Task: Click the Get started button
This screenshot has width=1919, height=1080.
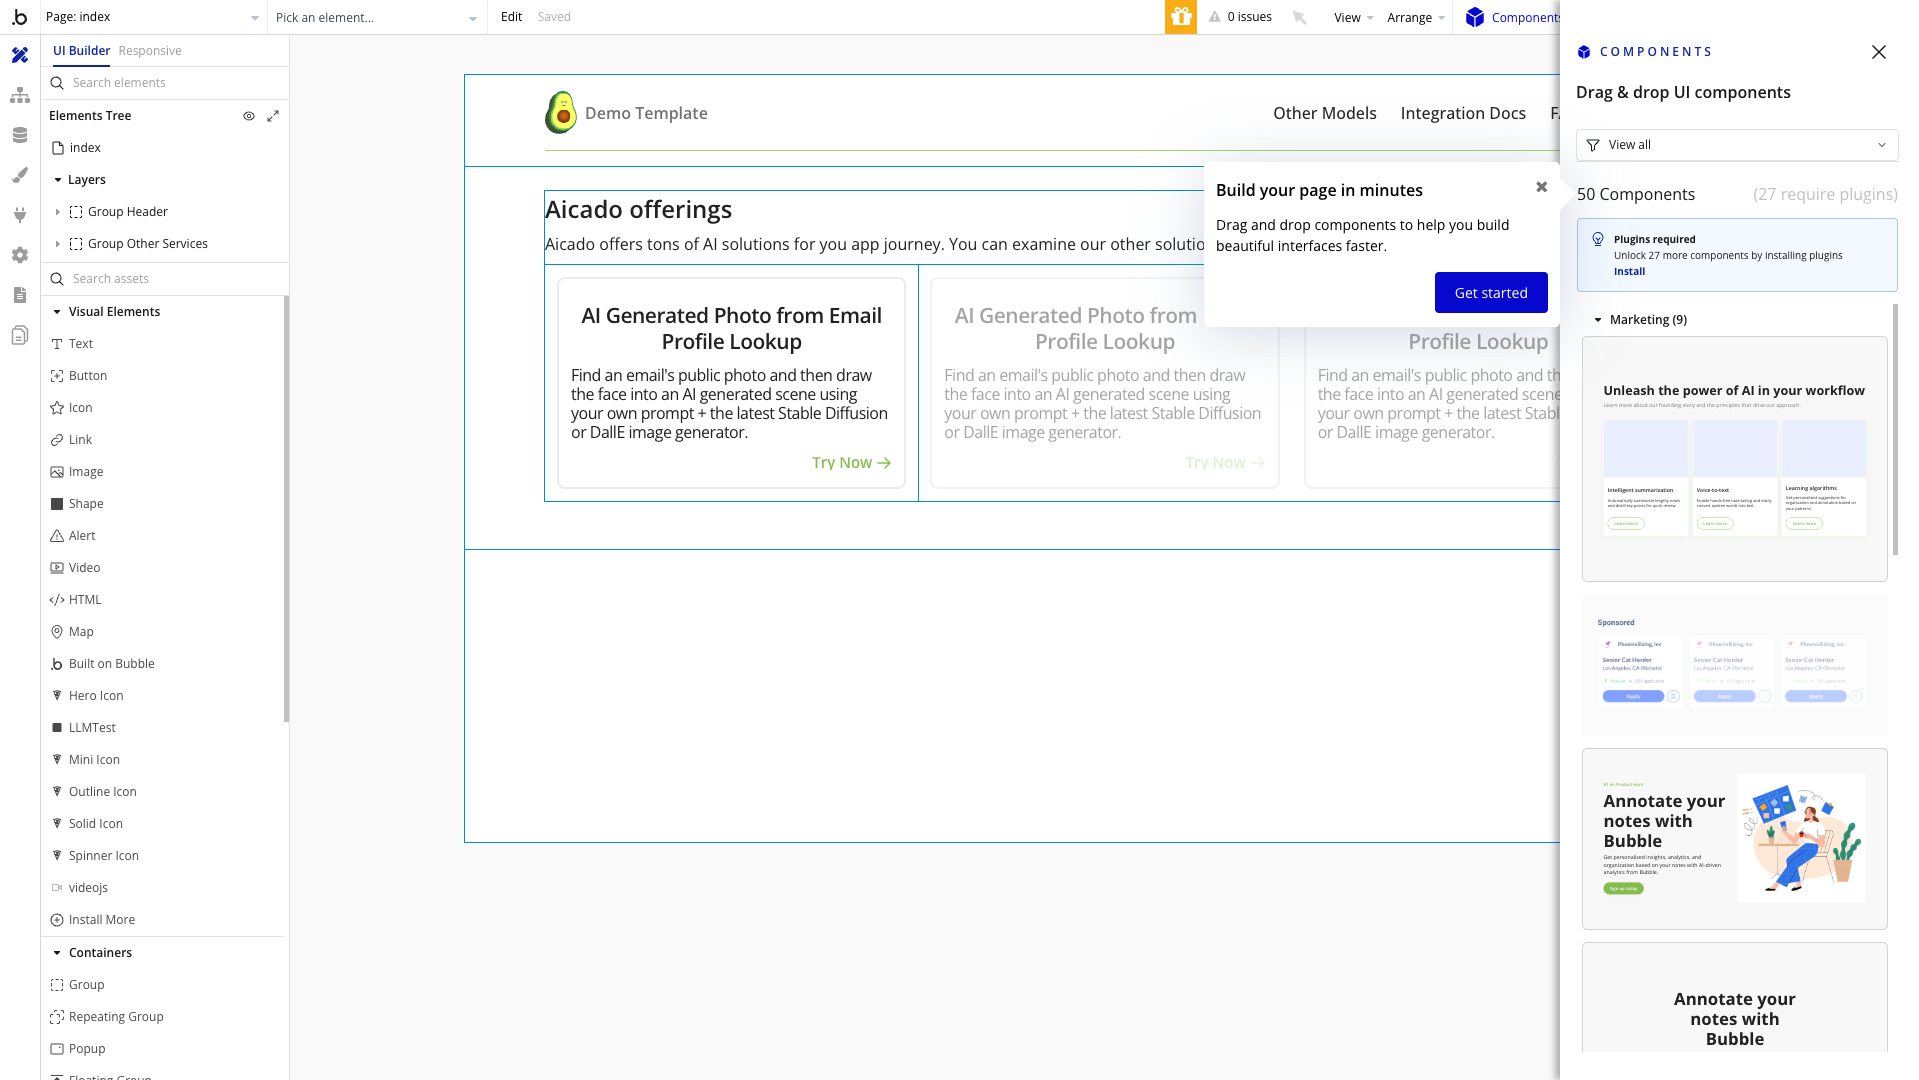Action: 1491,292
